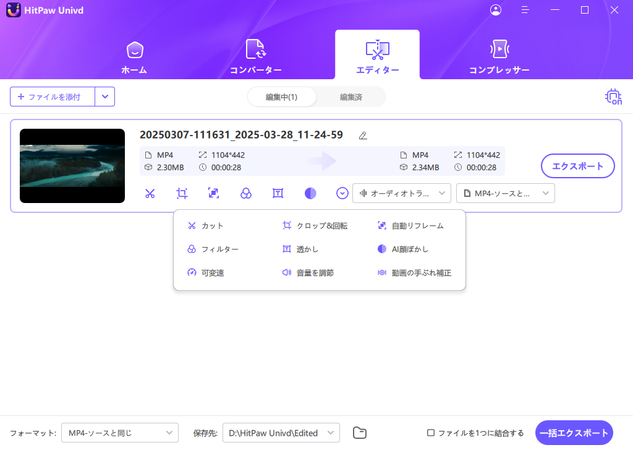Click the AI face blur toolbar icon

coord(310,194)
